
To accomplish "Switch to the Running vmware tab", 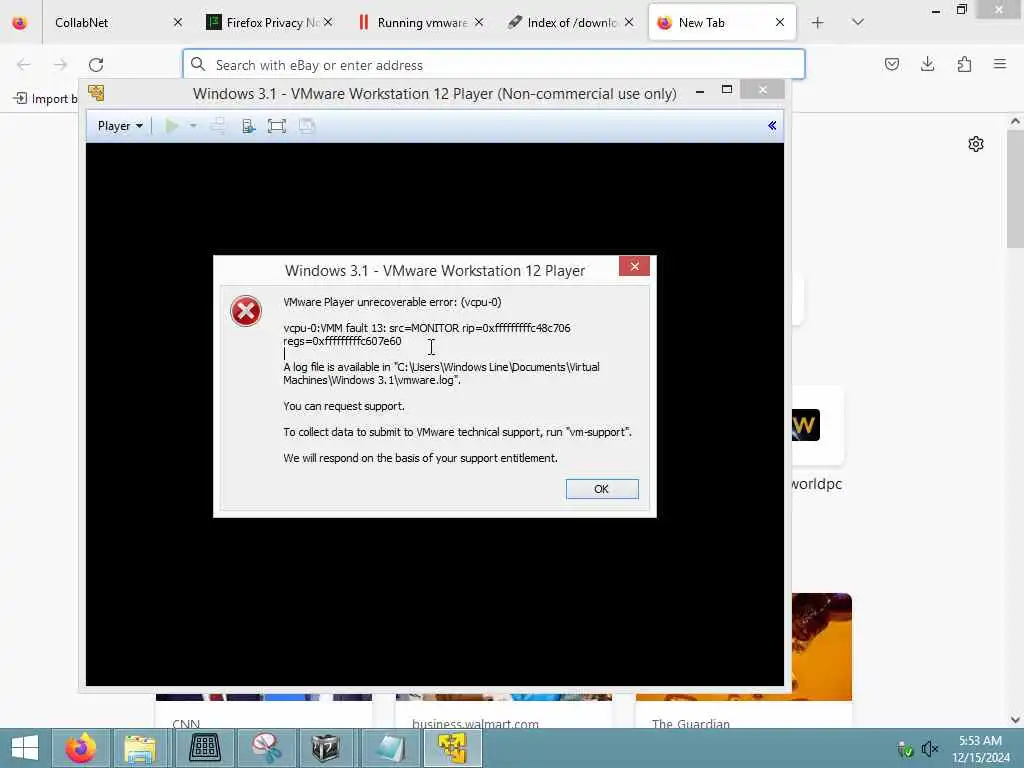I will tap(421, 23).
